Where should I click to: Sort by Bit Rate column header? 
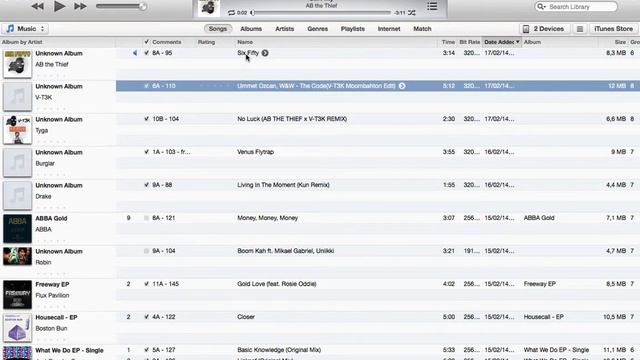pos(469,42)
